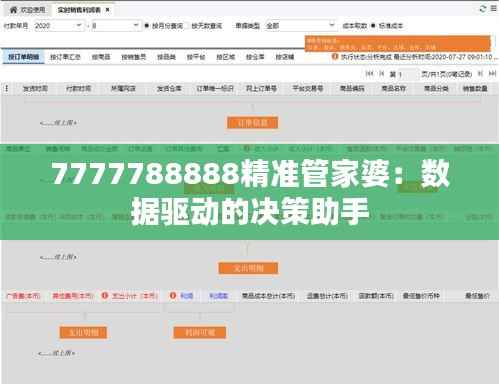
Task: Click the 广告费(本币) column header
Action: pos(24,296)
